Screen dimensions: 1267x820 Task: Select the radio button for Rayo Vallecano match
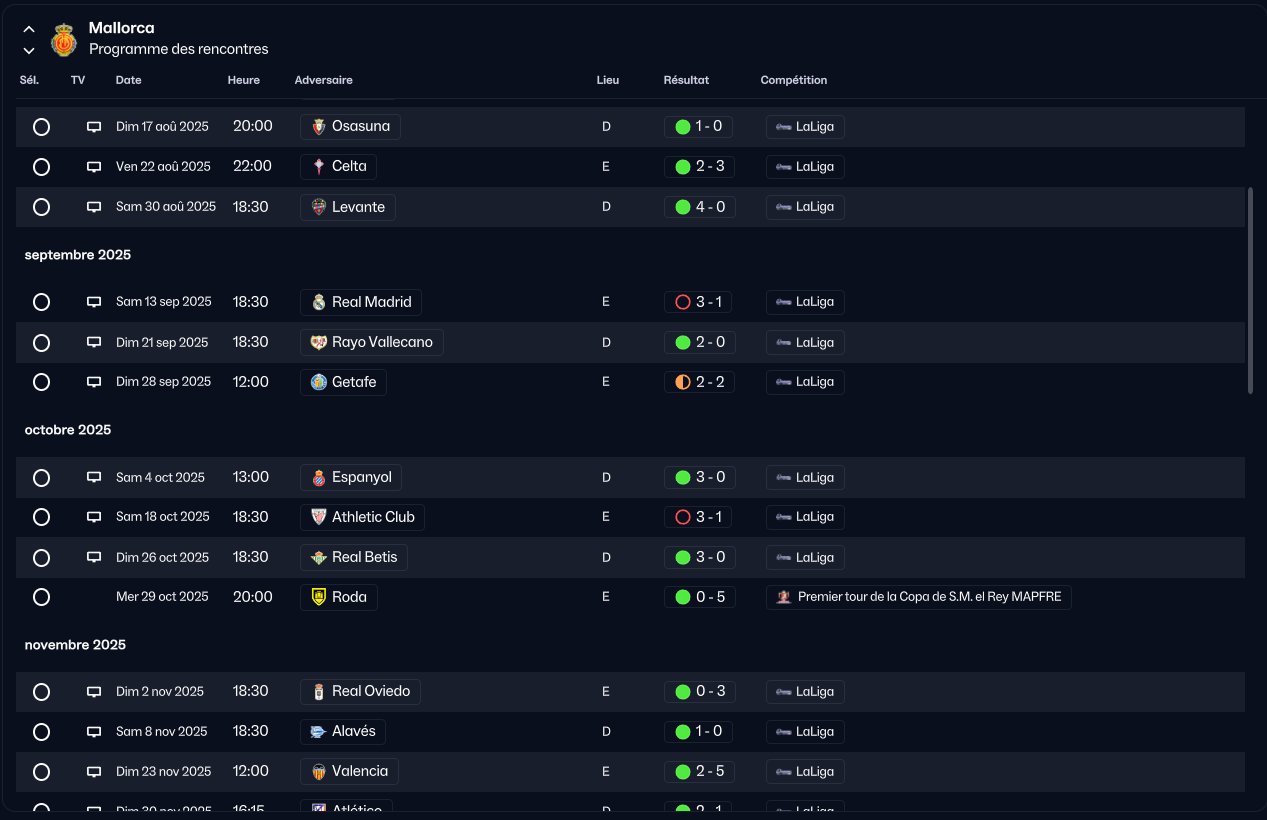pyautogui.click(x=41, y=342)
